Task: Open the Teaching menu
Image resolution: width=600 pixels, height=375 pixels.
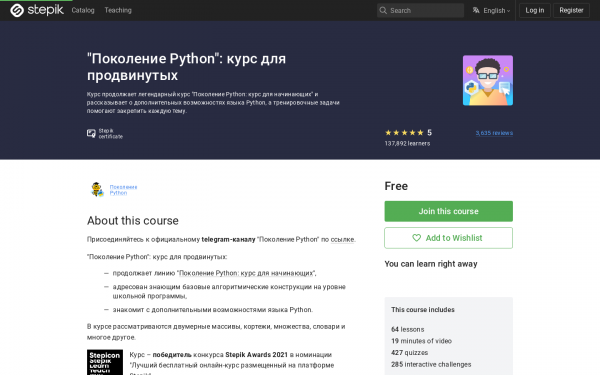Action: point(118,10)
